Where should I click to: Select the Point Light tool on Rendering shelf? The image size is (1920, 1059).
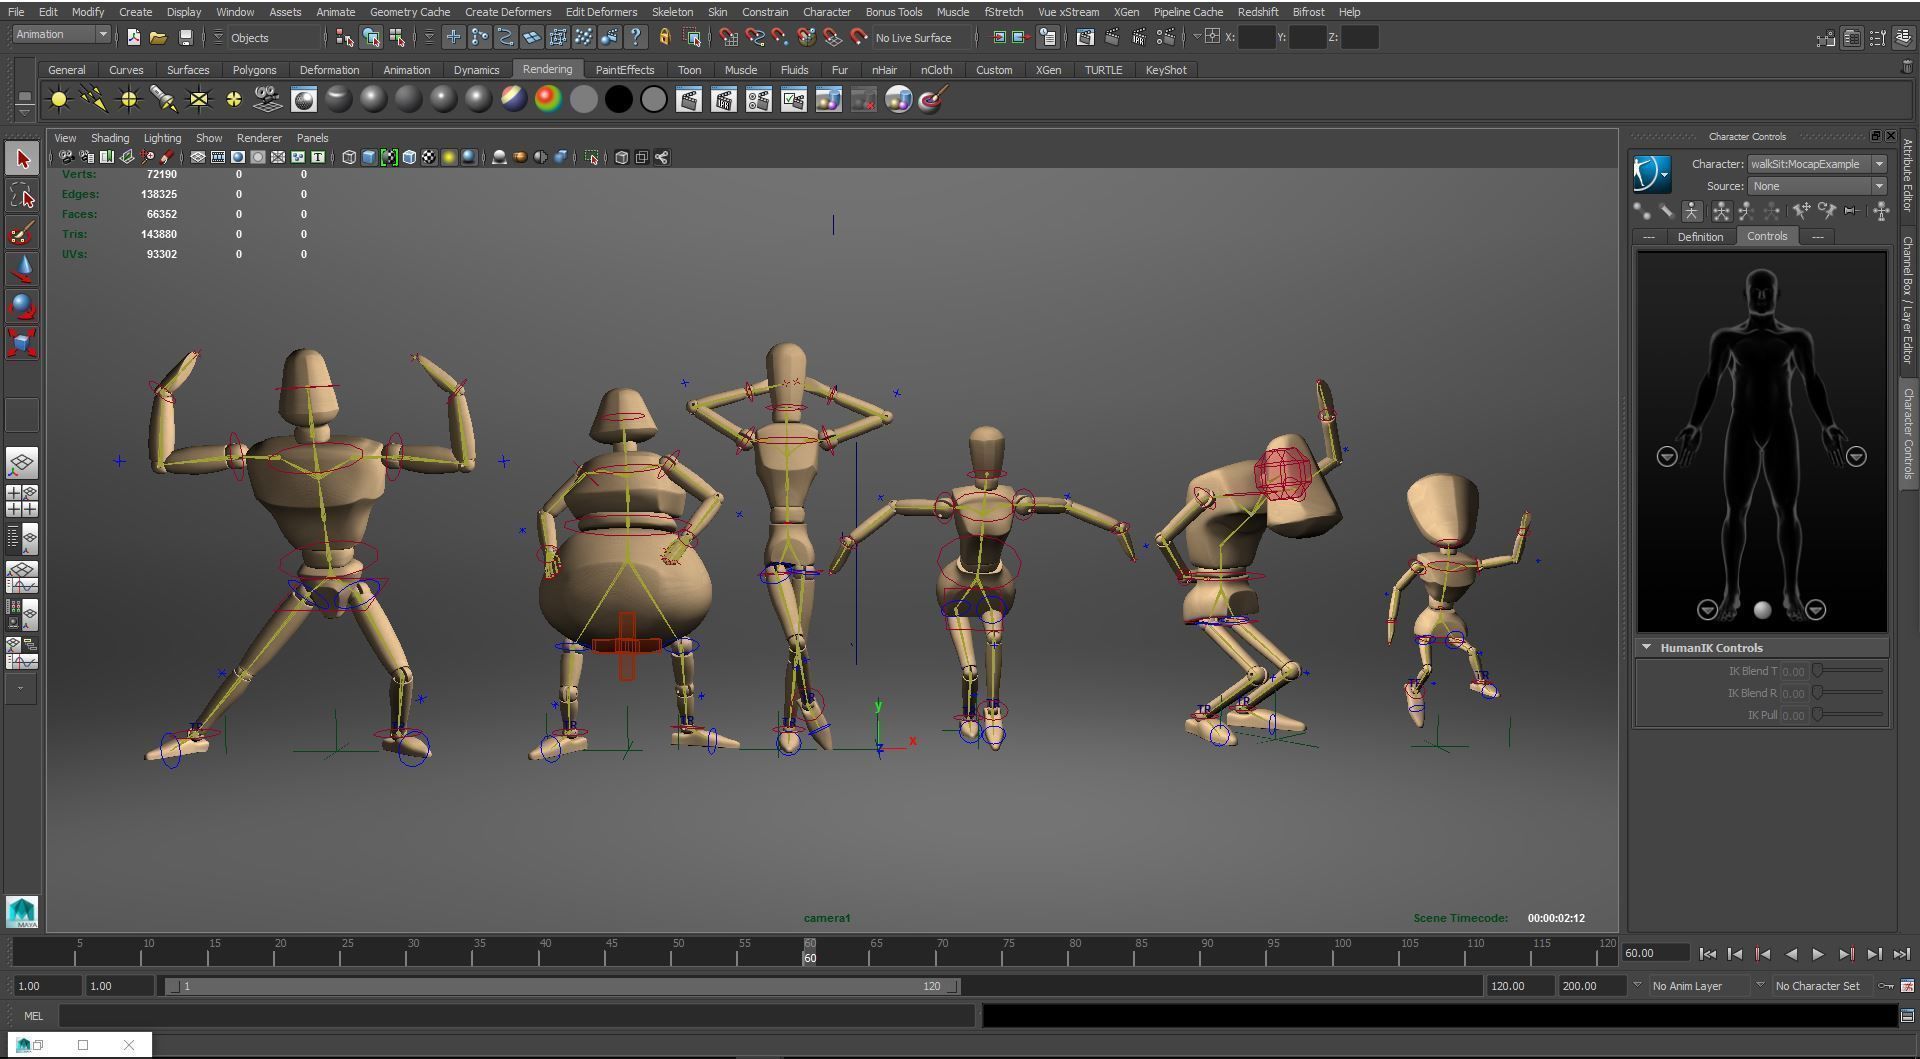127,99
